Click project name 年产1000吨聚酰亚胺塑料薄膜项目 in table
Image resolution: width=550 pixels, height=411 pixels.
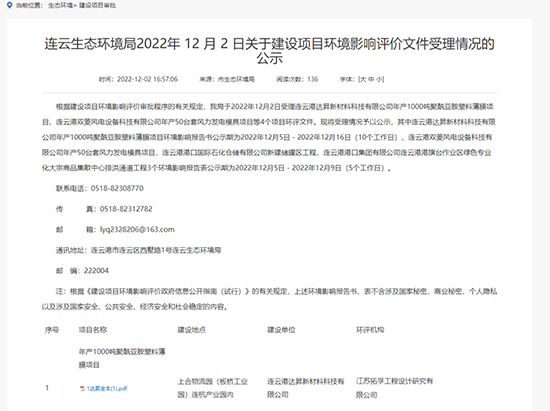(x=122, y=358)
